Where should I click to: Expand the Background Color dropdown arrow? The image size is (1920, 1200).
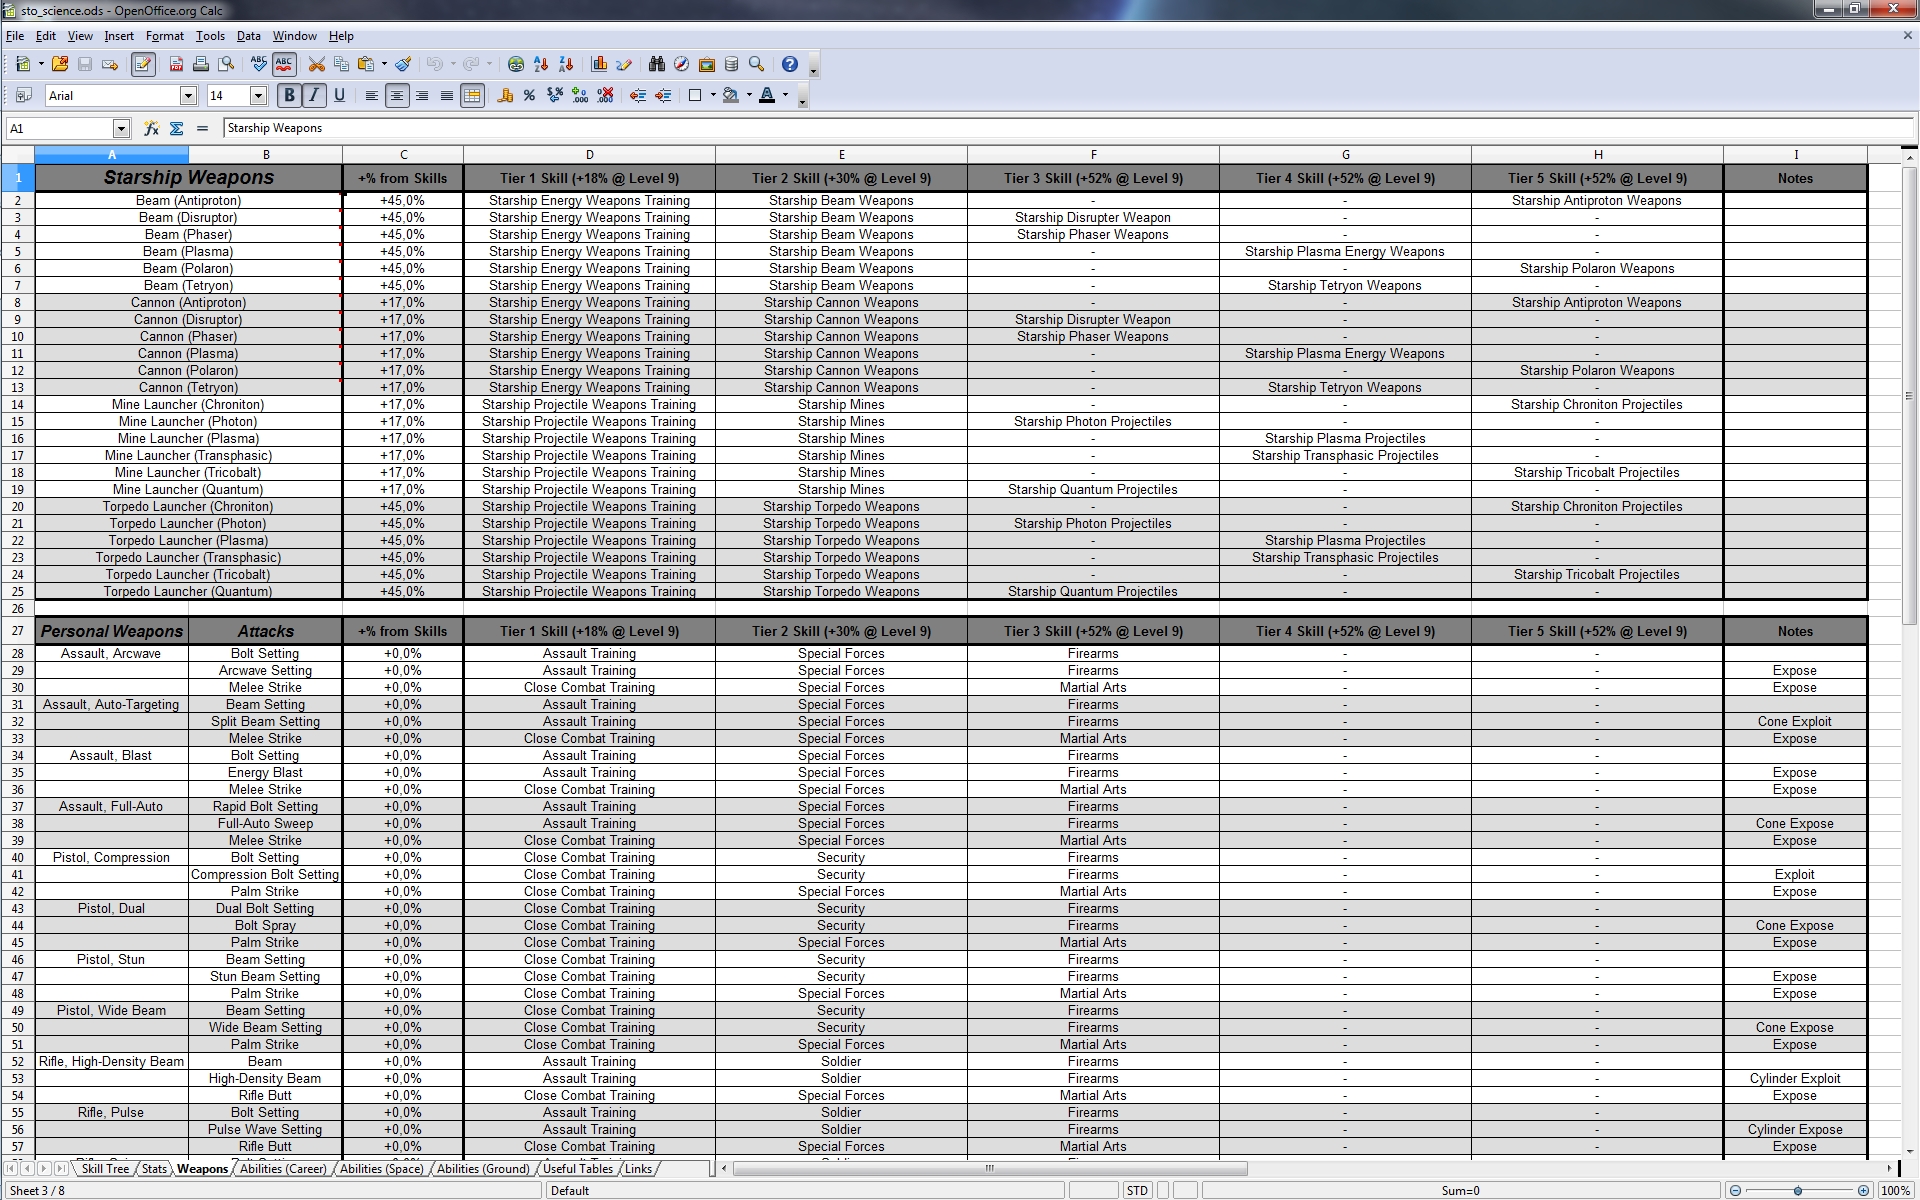(749, 96)
